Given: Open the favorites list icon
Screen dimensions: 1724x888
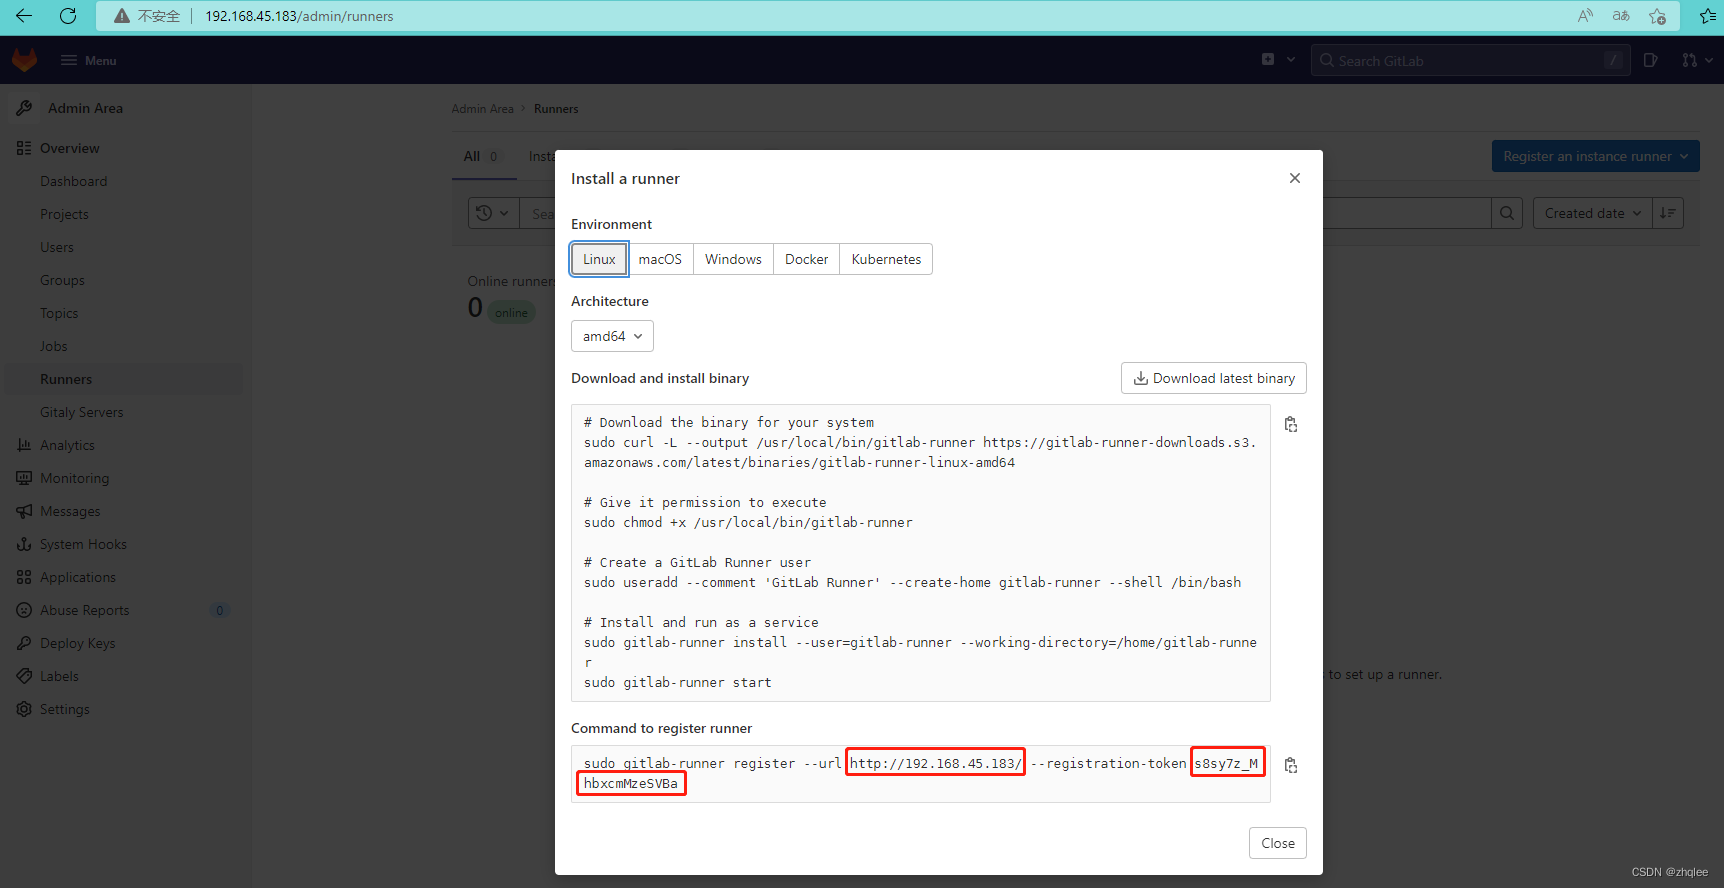Looking at the screenshot, I should (1708, 16).
